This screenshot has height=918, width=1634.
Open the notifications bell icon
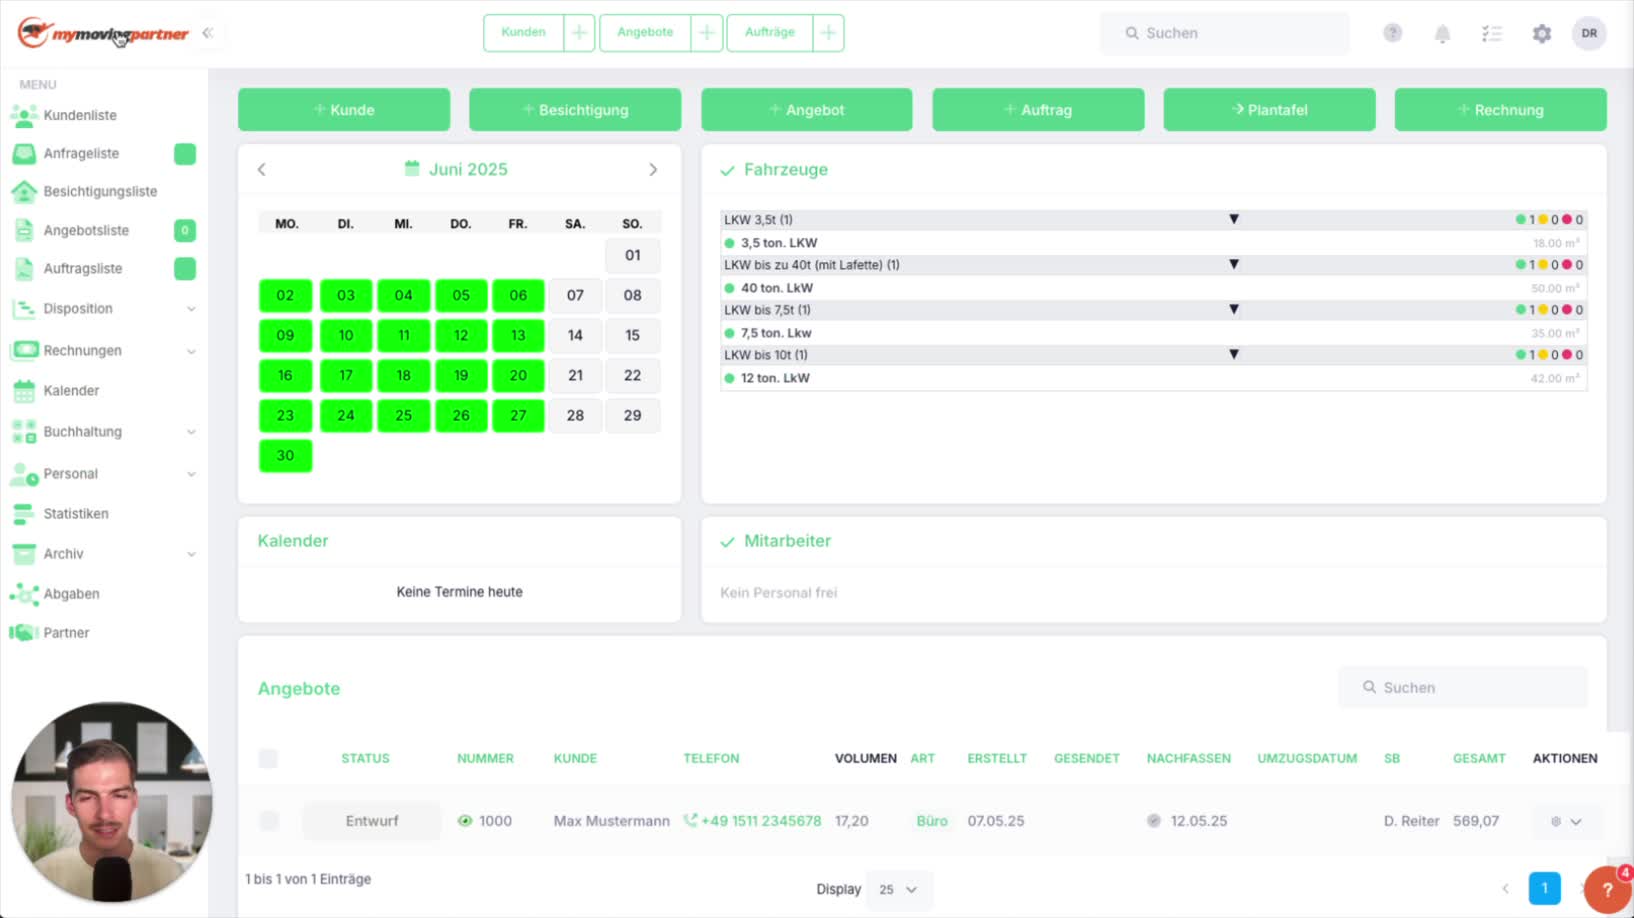point(1442,33)
